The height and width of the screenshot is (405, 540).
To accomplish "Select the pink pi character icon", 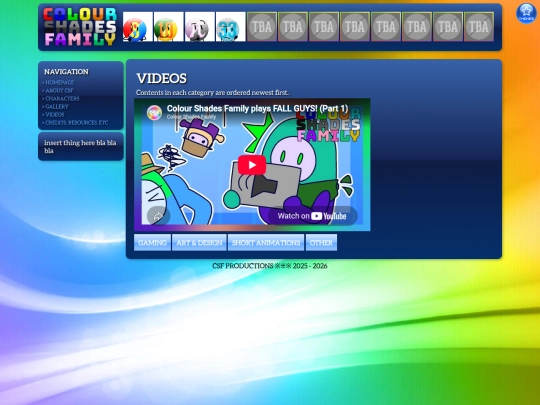I will point(199,27).
